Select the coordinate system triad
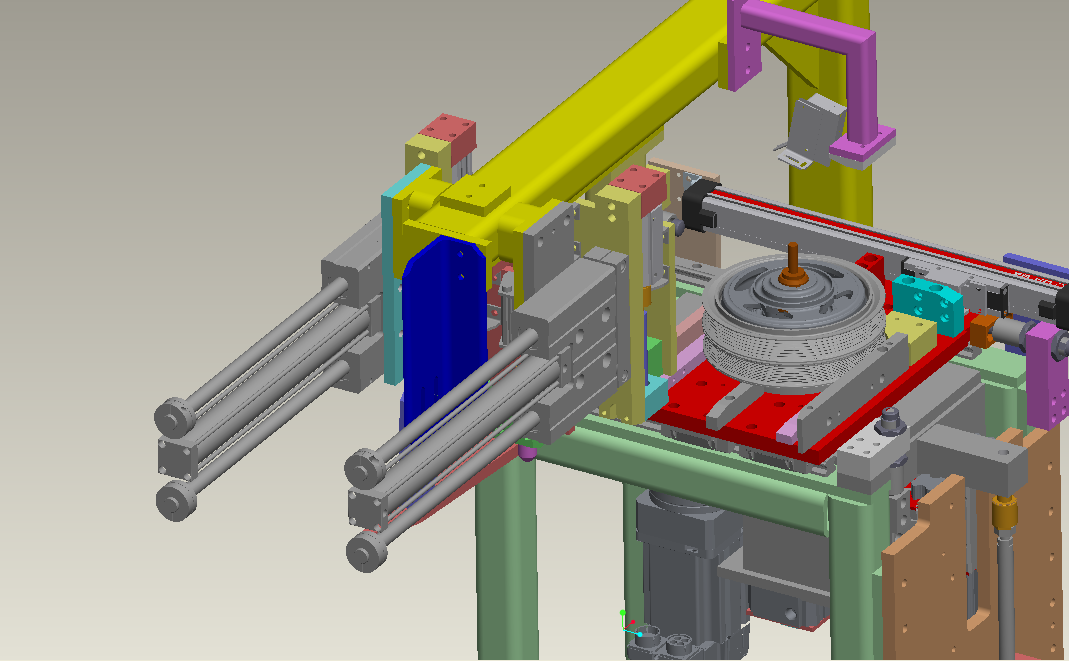The width and height of the screenshot is (1069, 661). coord(630,623)
